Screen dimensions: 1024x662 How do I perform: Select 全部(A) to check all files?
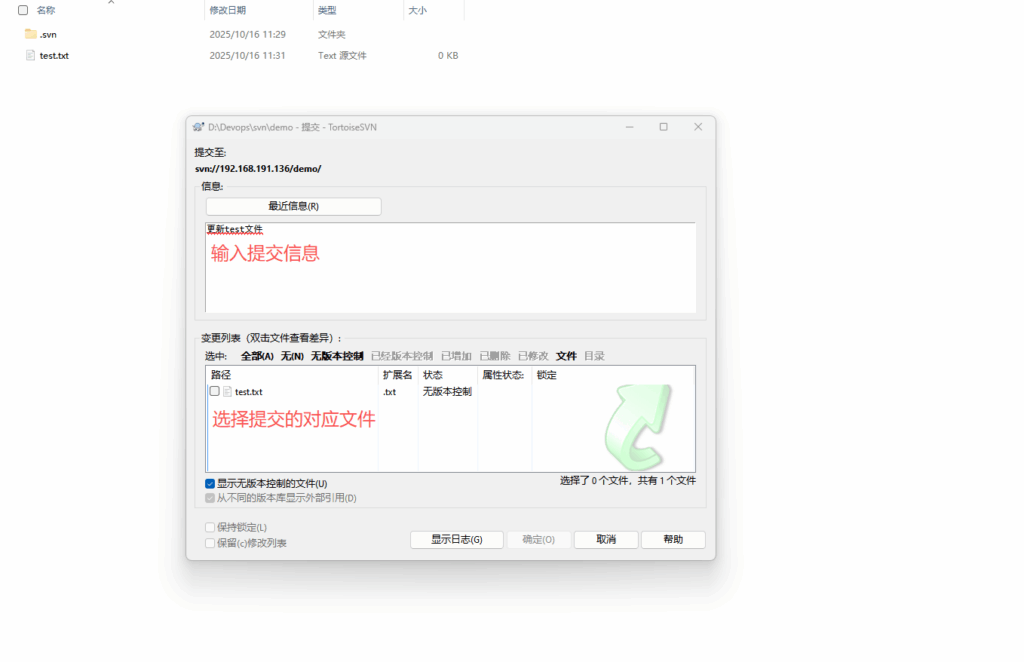[257, 356]
